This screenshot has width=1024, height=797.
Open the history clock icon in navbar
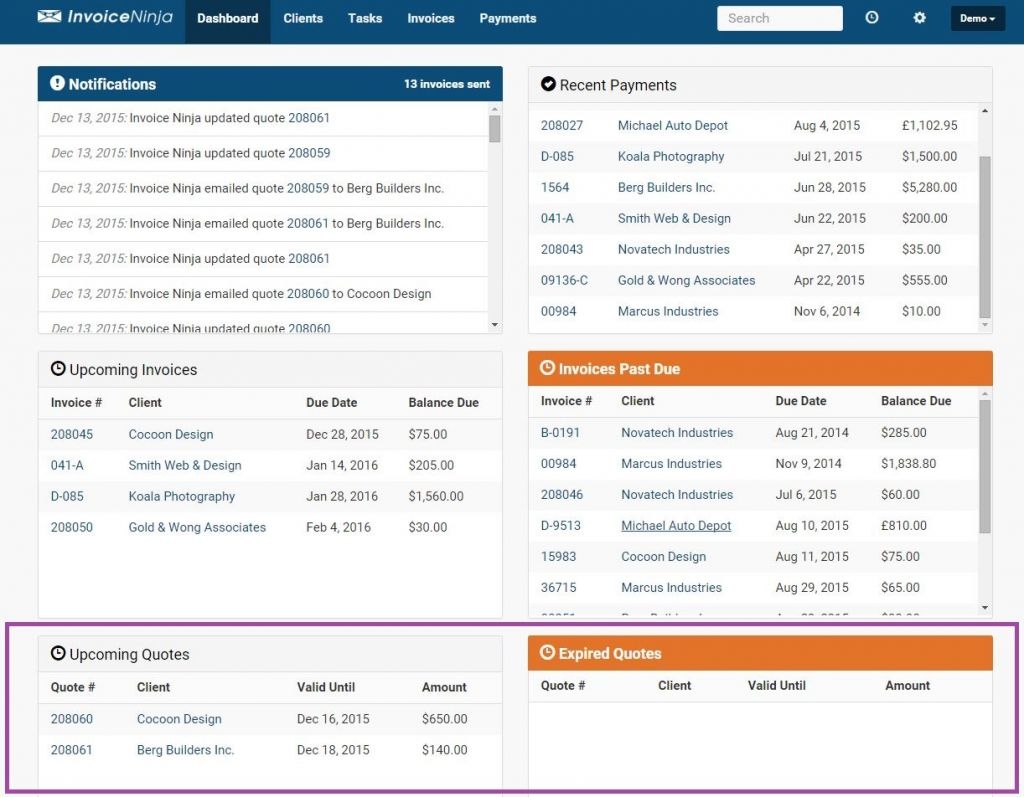point(872,18)
